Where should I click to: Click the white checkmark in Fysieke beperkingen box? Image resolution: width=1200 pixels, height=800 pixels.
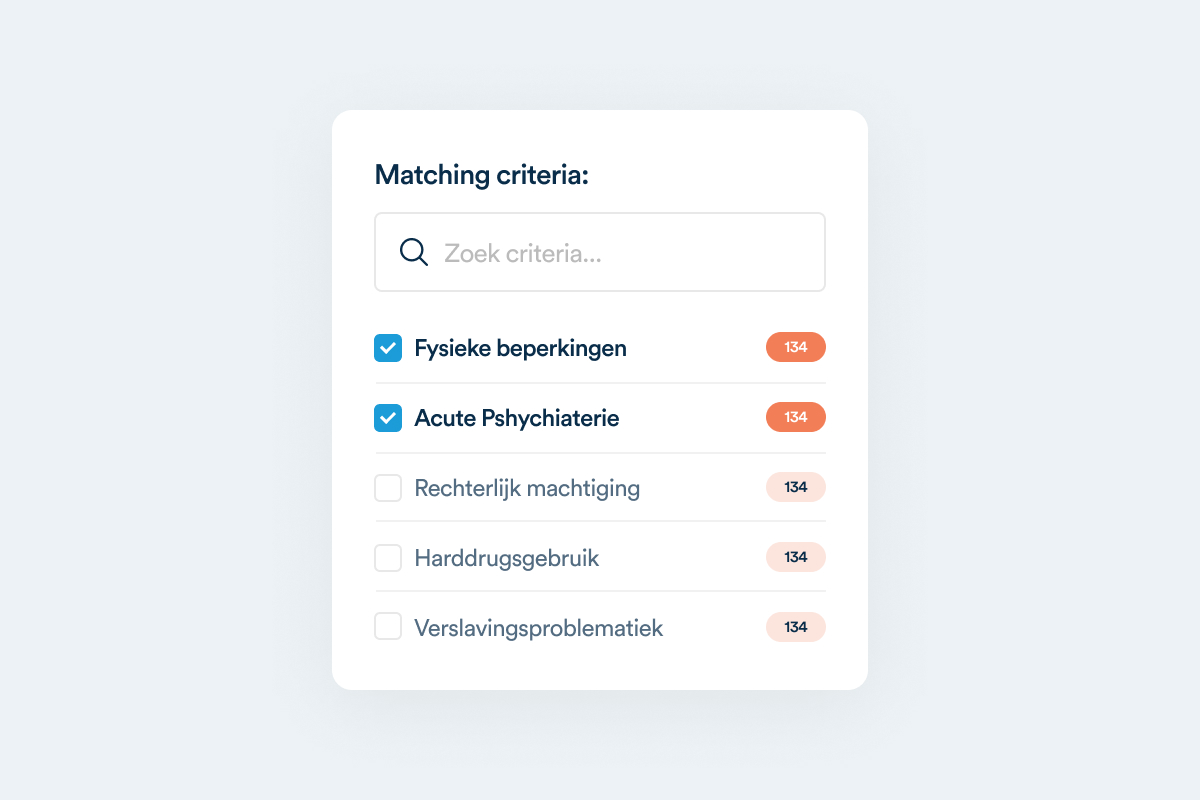388,348
